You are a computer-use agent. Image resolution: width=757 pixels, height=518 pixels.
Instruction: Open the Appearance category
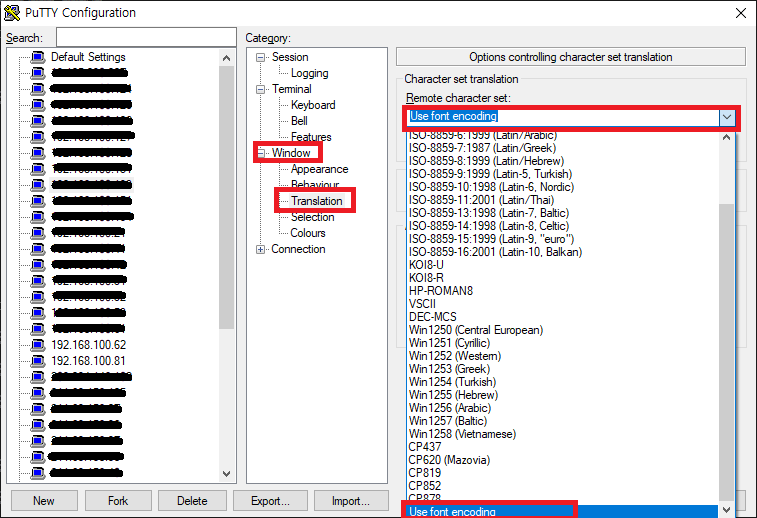(x=319, y=169)
